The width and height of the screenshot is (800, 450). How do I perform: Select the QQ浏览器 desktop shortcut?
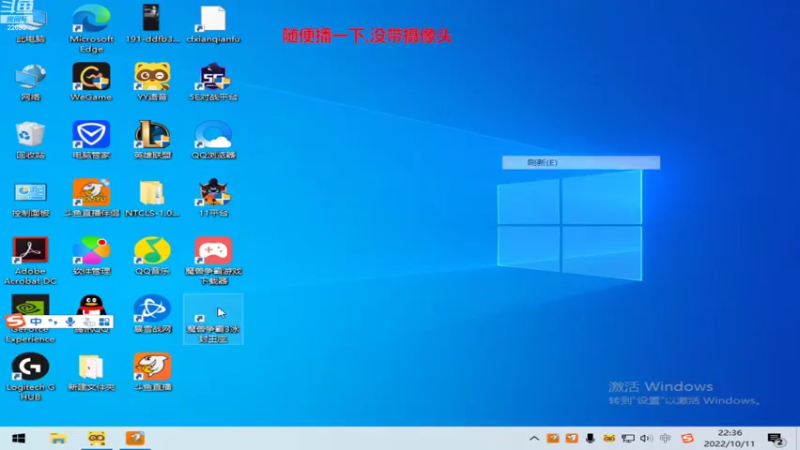pyautogui.click(x=213, y=140)
